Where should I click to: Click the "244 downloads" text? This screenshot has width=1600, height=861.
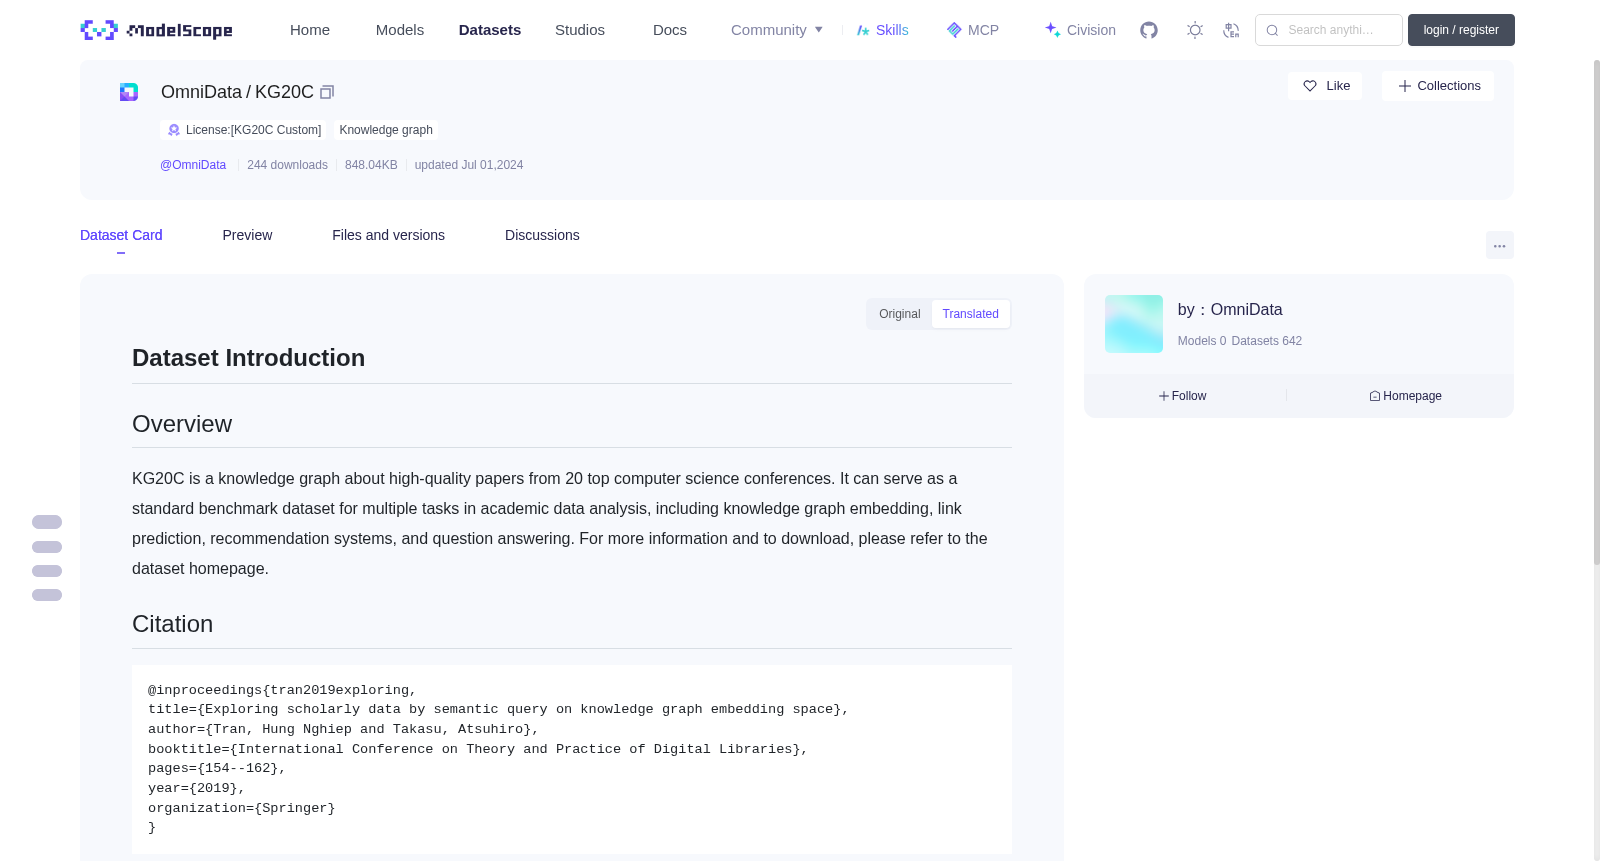pyautogui.click(x=287, y=165)
